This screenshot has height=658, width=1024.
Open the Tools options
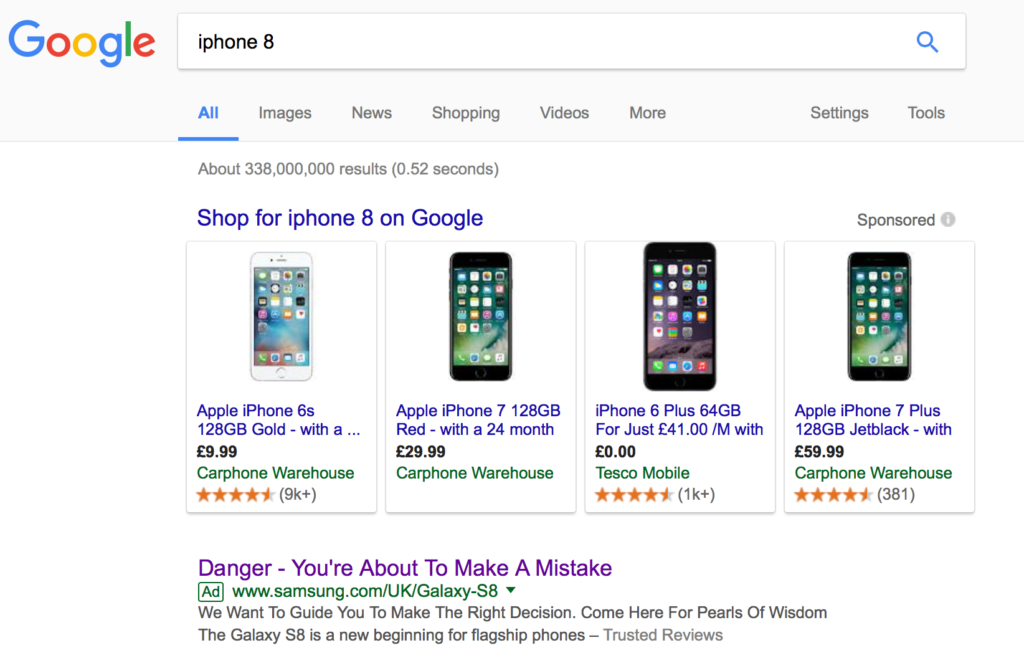tap(926, 113)
